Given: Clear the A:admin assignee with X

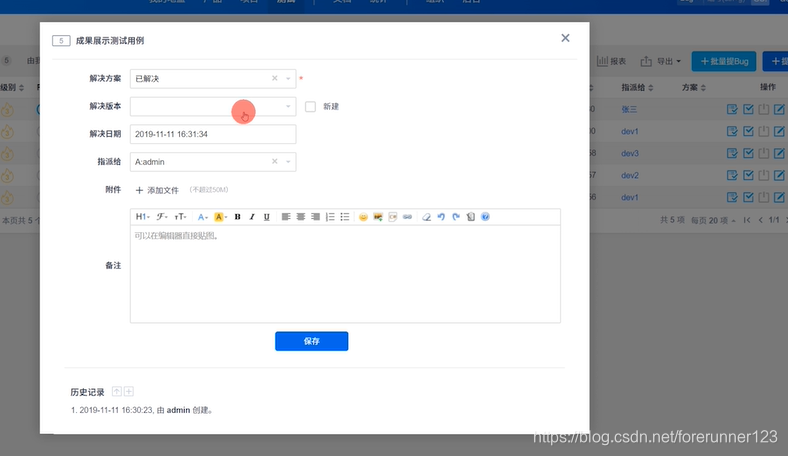Looking at the screenshot, I should coord(274,161).
